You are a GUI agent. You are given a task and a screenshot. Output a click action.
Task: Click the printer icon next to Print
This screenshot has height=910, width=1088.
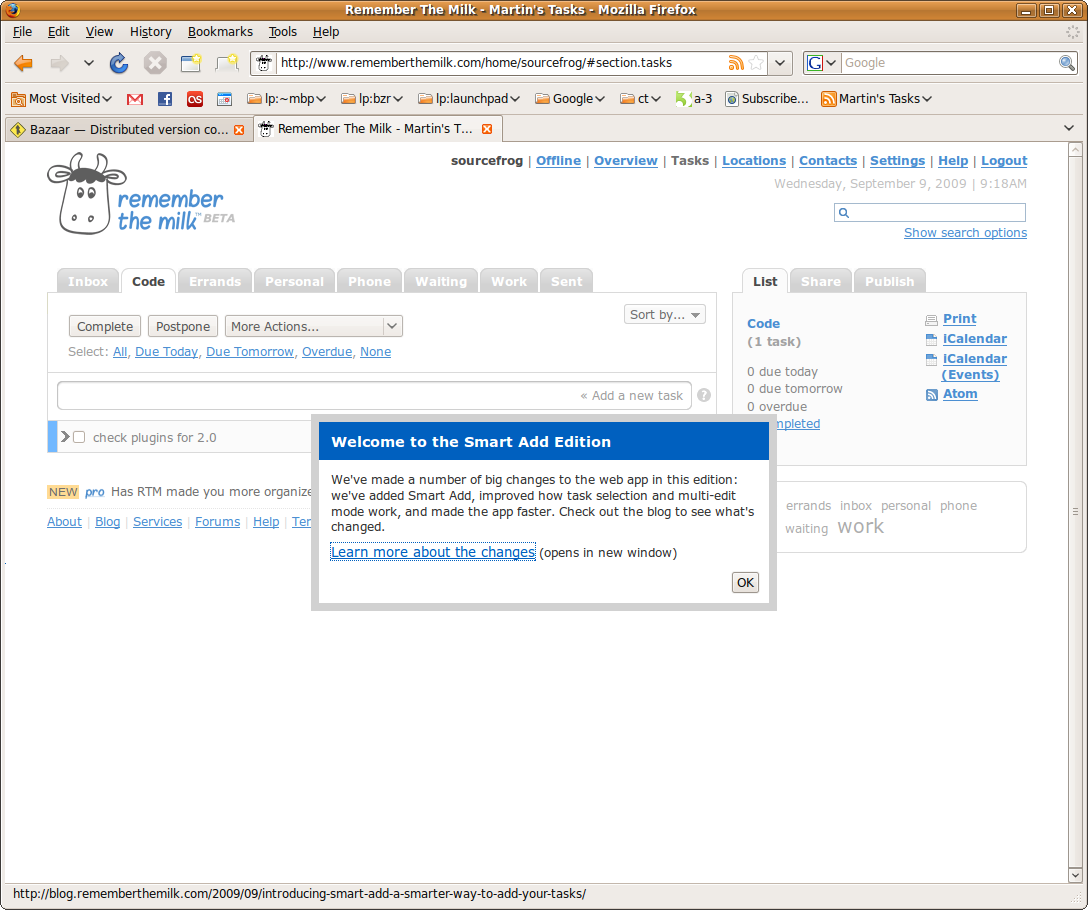[931, 320]
